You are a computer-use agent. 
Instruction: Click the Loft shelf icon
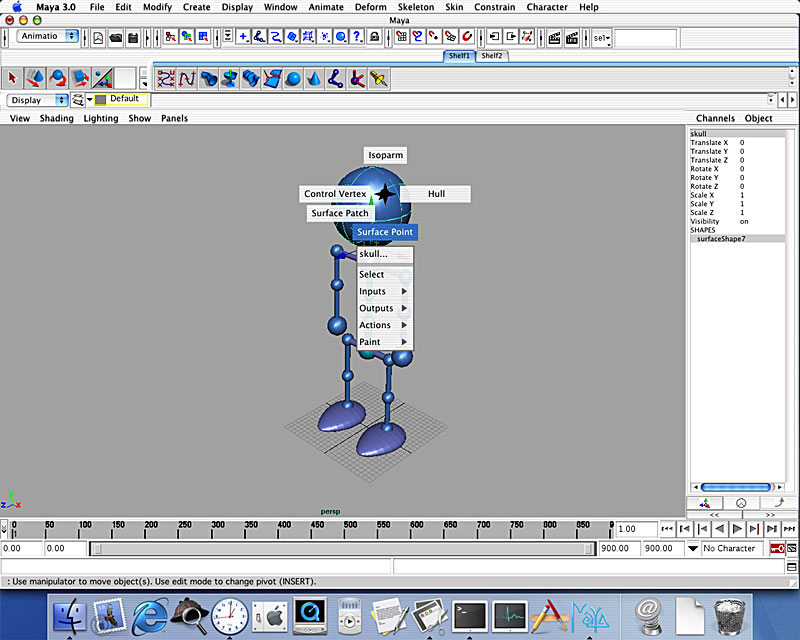pos(251,79)
